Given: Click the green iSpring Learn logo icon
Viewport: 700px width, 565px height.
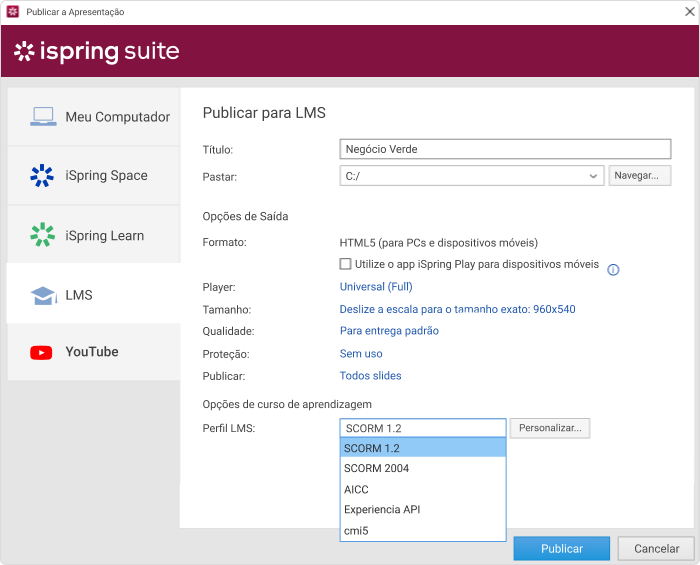Looking at the screenshot, I should coord(42,234).
